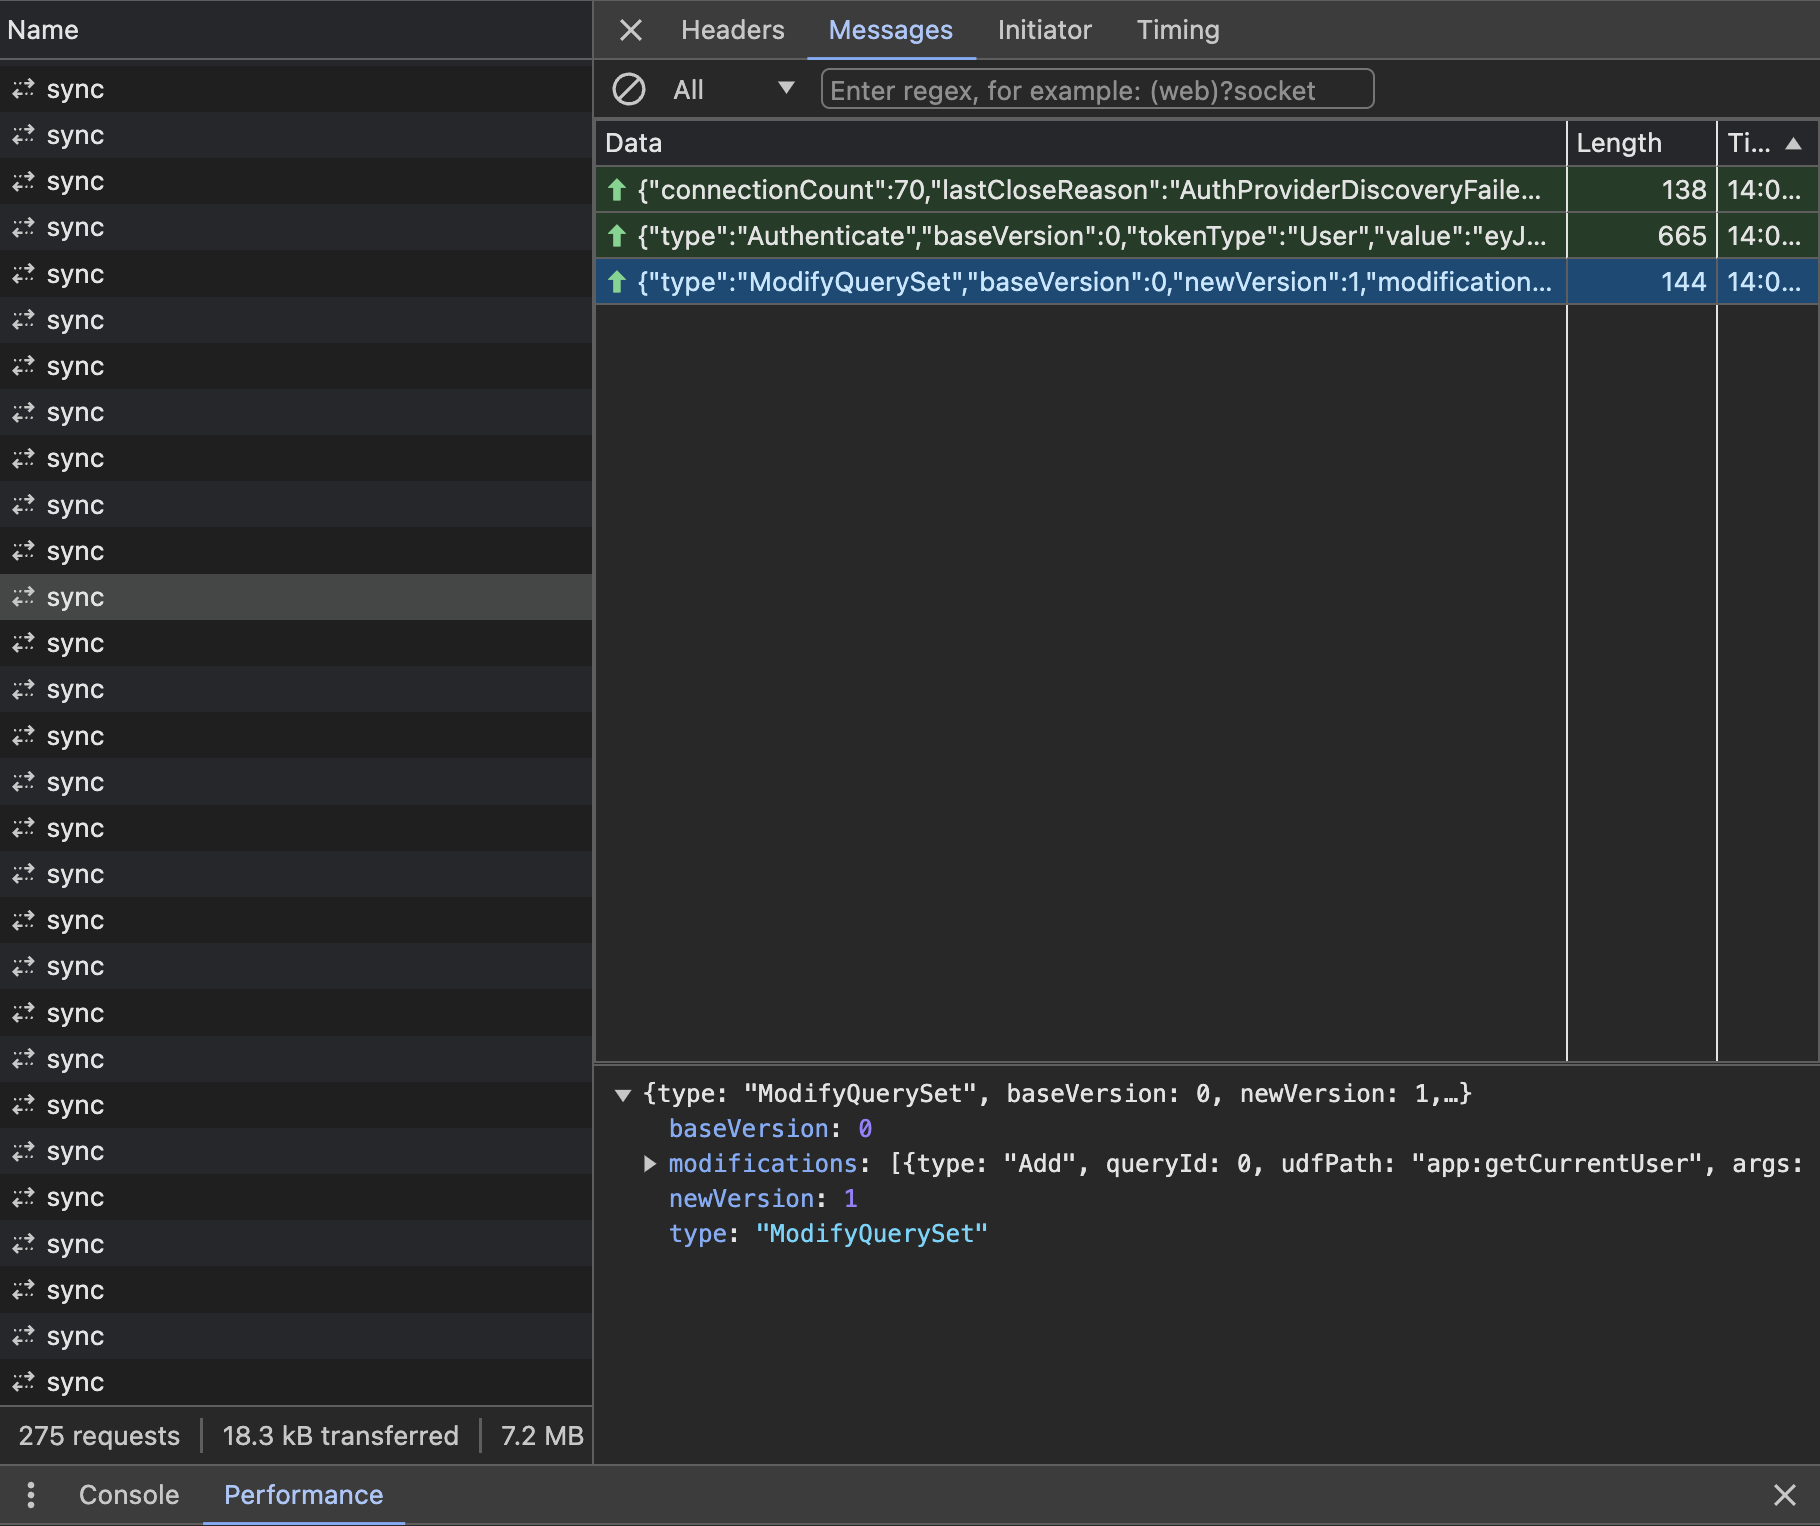1820x1526 pixels.
Task: Expand the modifications array
Action: [x=650, y=1164]
